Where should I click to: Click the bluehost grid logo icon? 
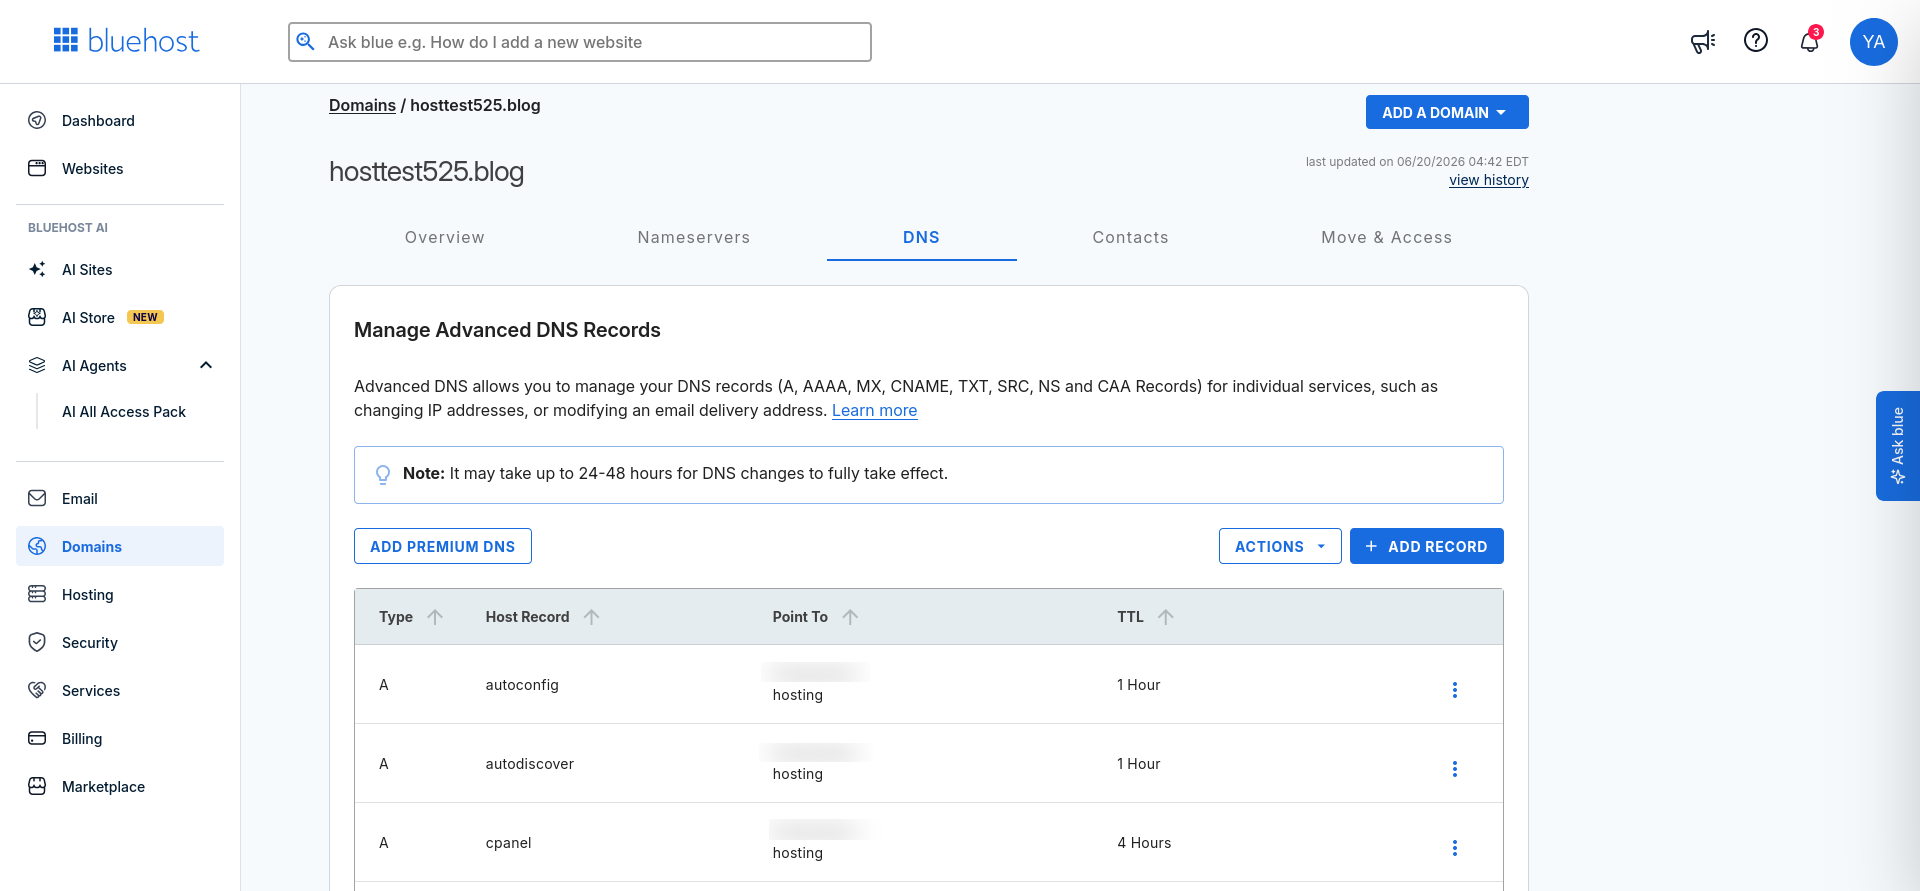pos(66,40)
